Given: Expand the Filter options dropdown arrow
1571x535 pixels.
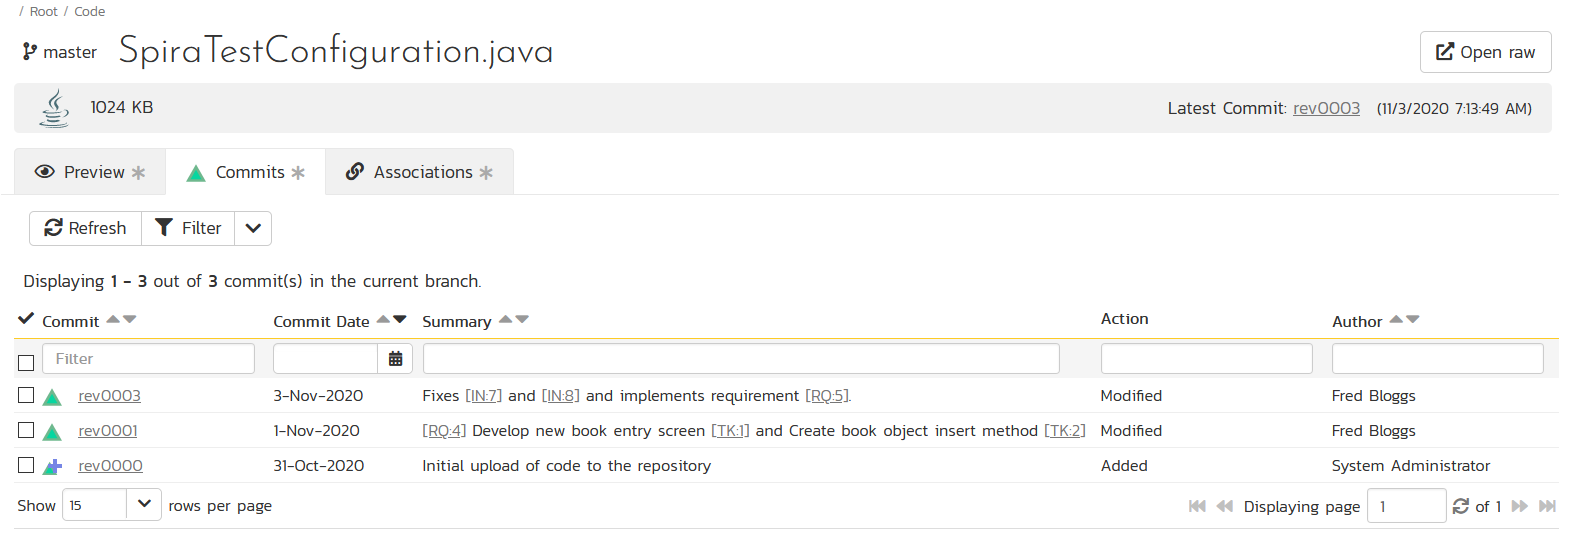Looking at the screenshot, I should tap(253, 228).
